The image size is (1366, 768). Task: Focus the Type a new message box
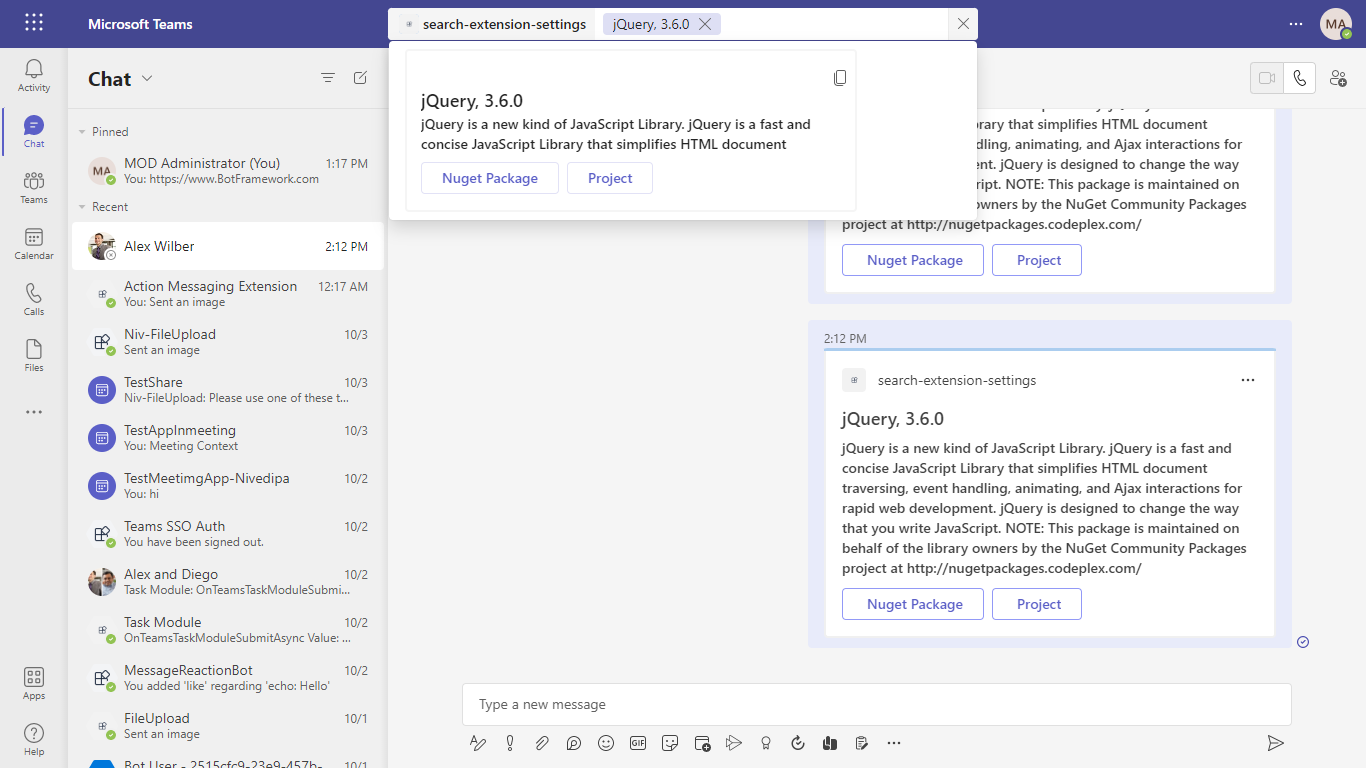[877, 705]
